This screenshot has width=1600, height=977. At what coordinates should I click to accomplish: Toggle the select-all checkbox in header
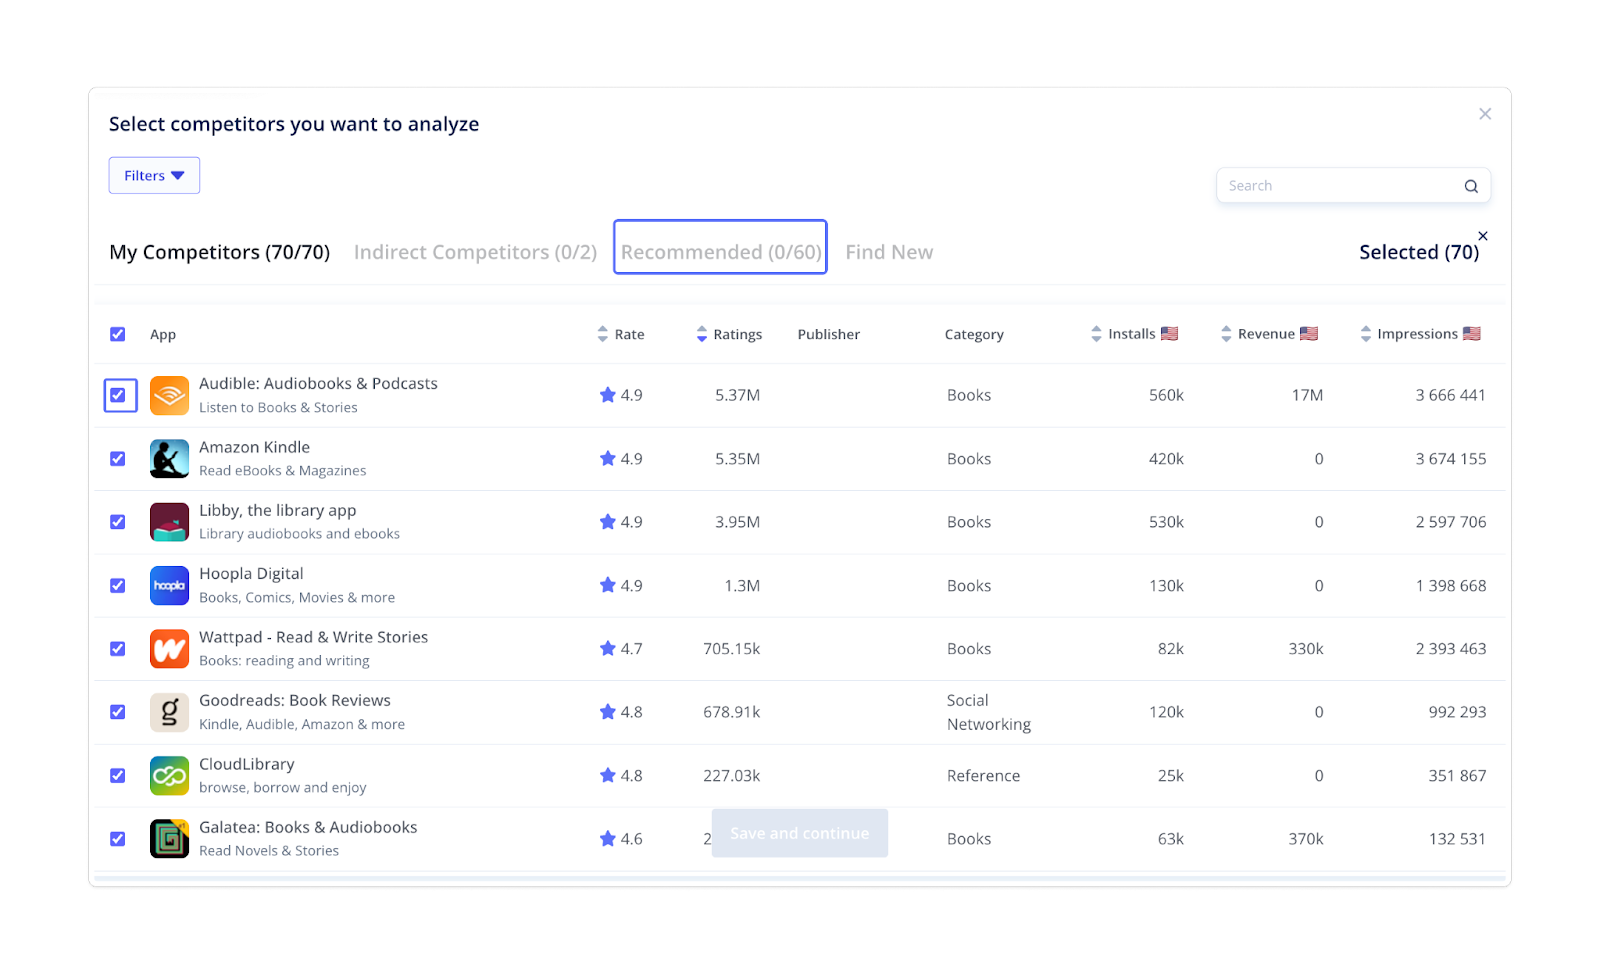(x=118, y=334)
